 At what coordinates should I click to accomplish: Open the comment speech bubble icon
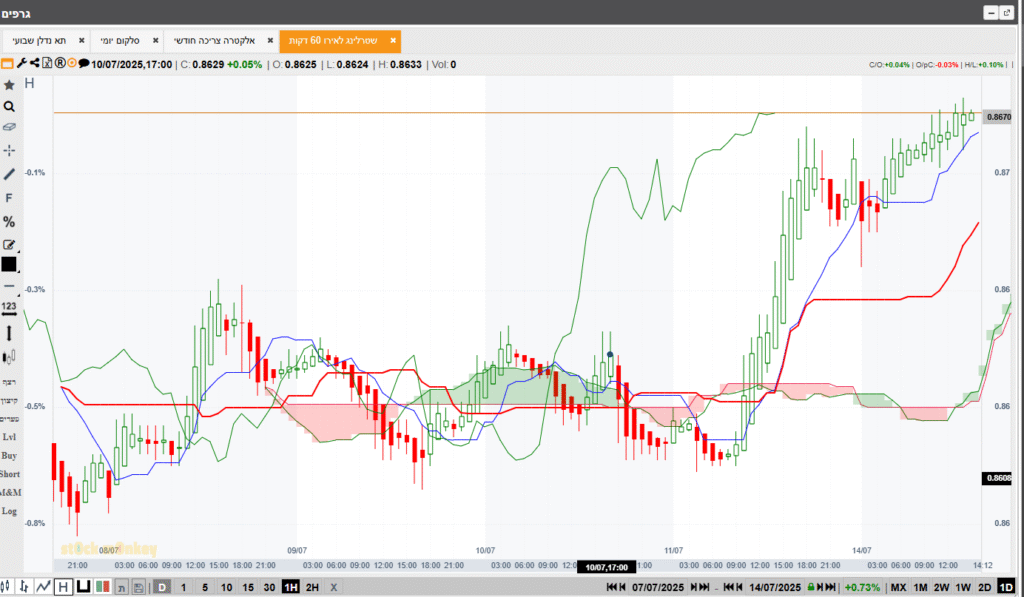coord(84,64)
